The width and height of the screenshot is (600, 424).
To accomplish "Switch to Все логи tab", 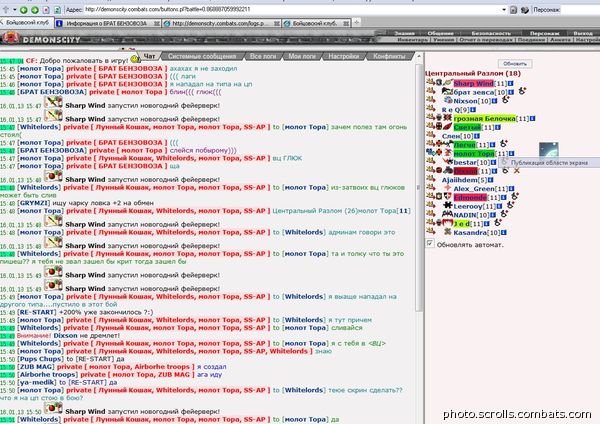I will 263,57.
